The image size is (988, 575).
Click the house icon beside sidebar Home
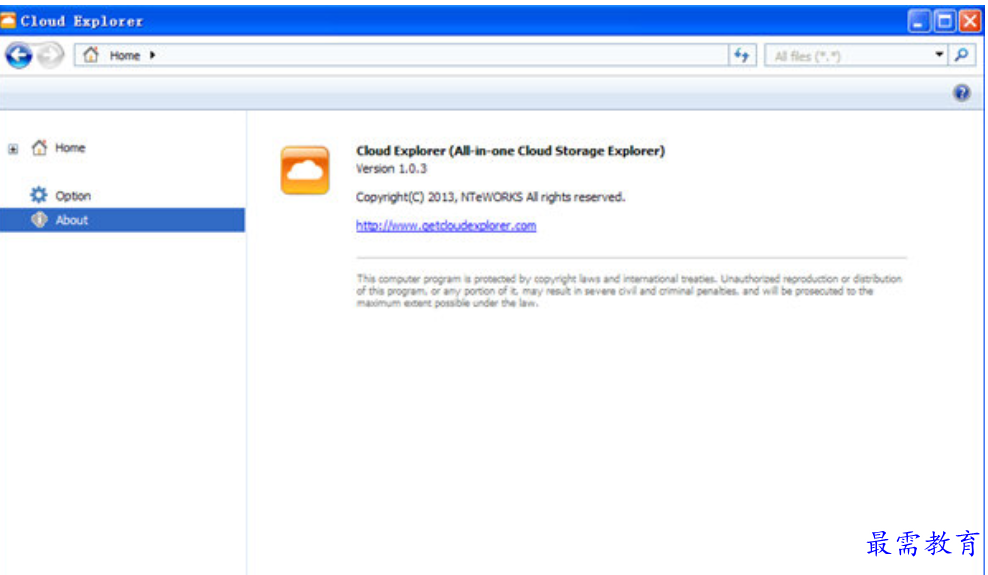(x=40, y=147)
